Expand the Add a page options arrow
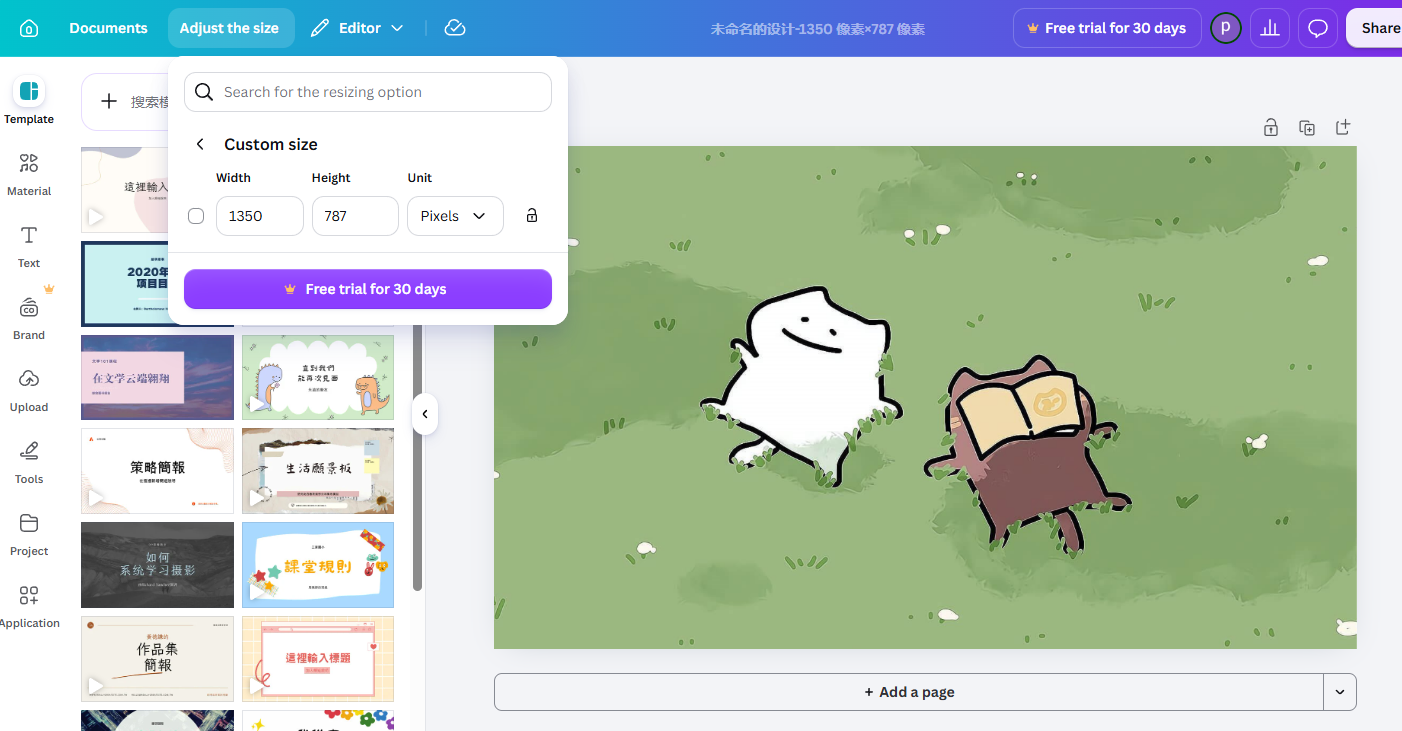The width and height of the screenshot is (1402, 731). pos(1340,692)
